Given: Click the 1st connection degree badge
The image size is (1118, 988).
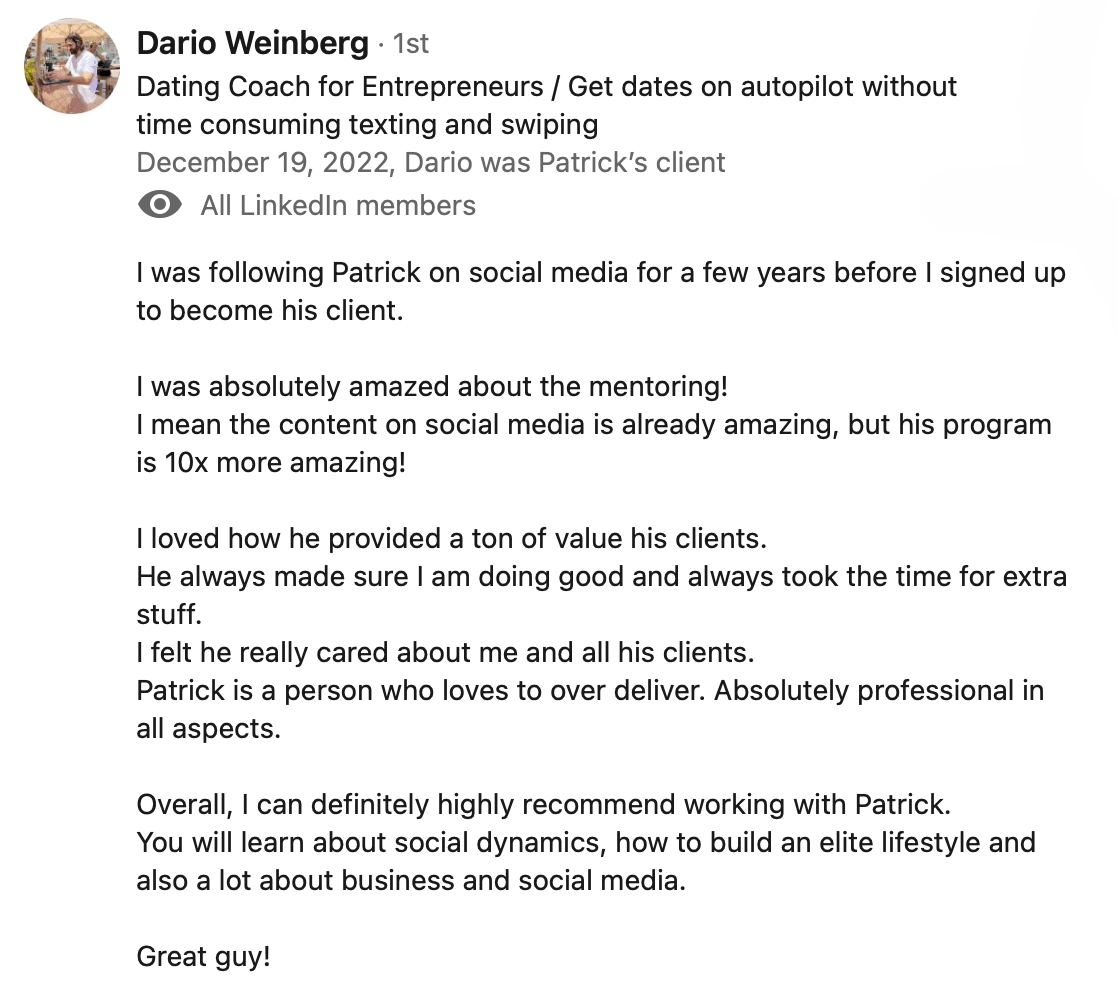Looking at the screenshot, I should point(411,44).
